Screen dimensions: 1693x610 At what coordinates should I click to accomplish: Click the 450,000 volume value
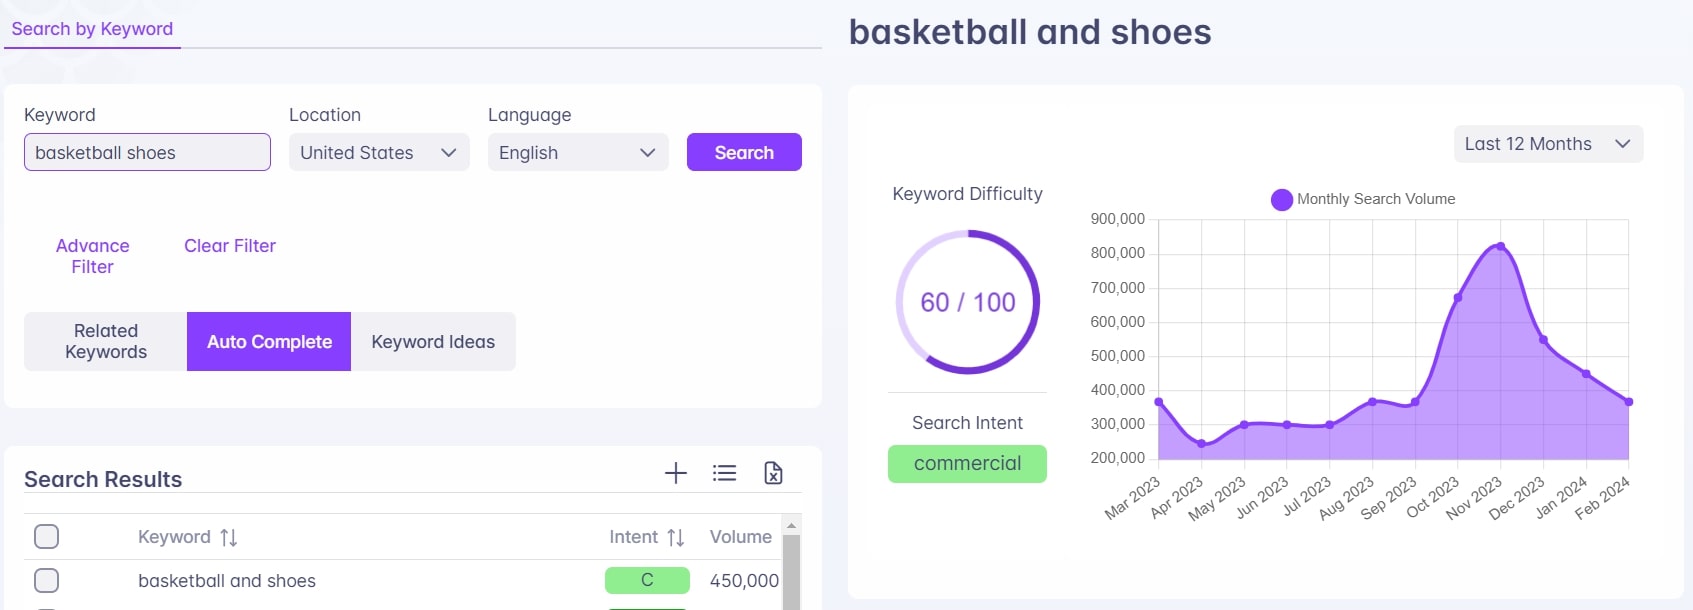pyautogui.click(x=744, y=580)
